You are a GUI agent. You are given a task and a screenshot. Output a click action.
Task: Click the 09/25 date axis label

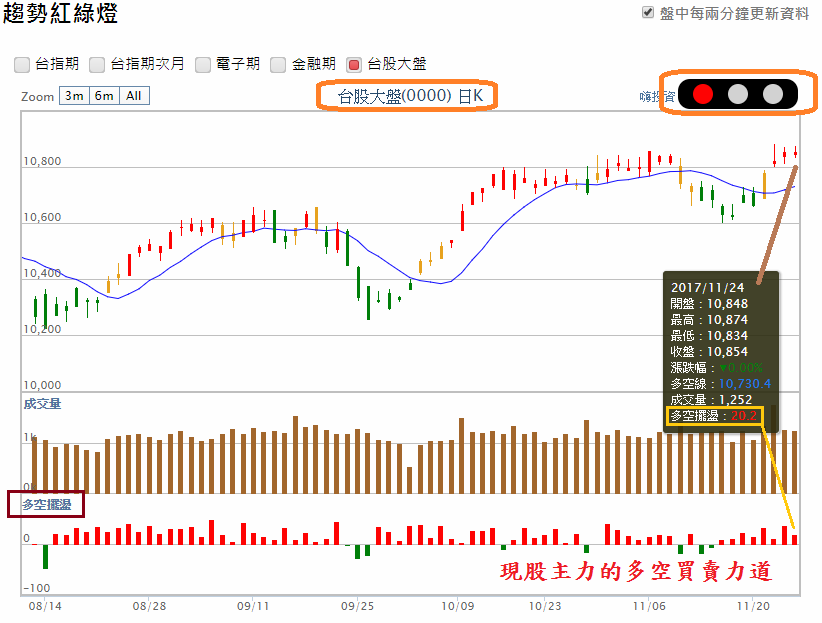[x=358, y=606]
